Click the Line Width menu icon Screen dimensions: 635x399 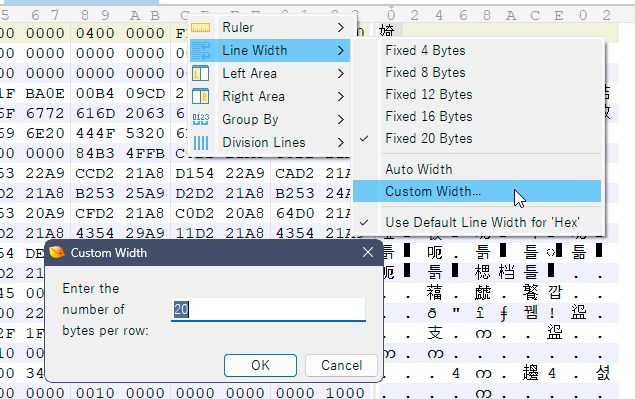click(x=200, y=51)
